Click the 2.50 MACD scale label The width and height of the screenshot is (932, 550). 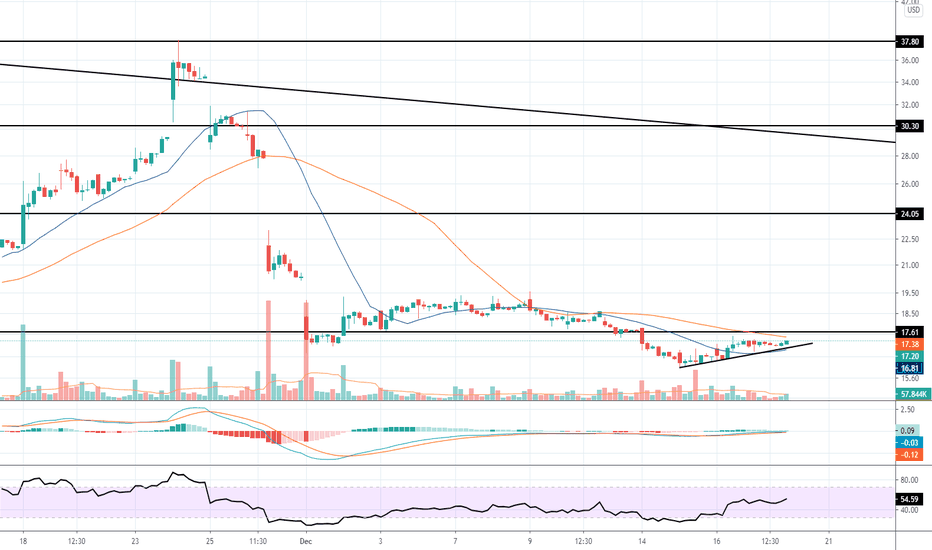pos(908,410)
